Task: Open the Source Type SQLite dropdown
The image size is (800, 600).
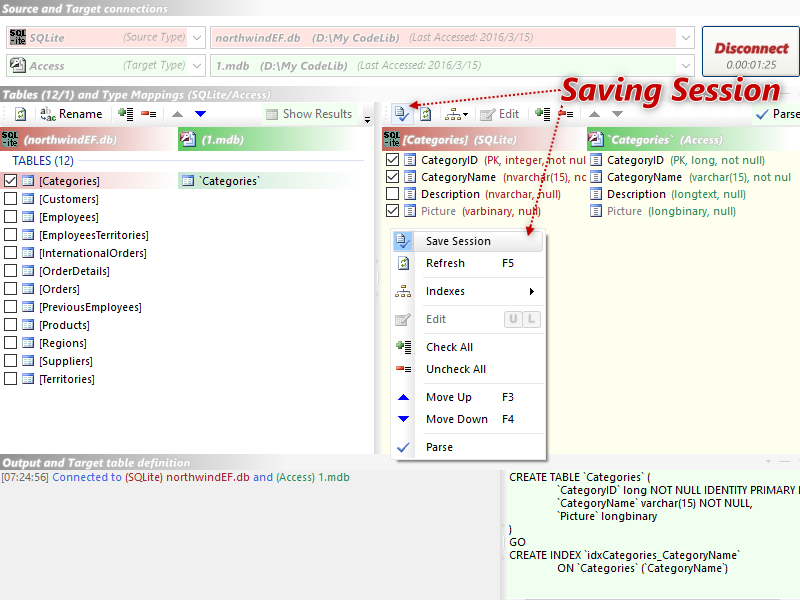Action: [197, 38]
